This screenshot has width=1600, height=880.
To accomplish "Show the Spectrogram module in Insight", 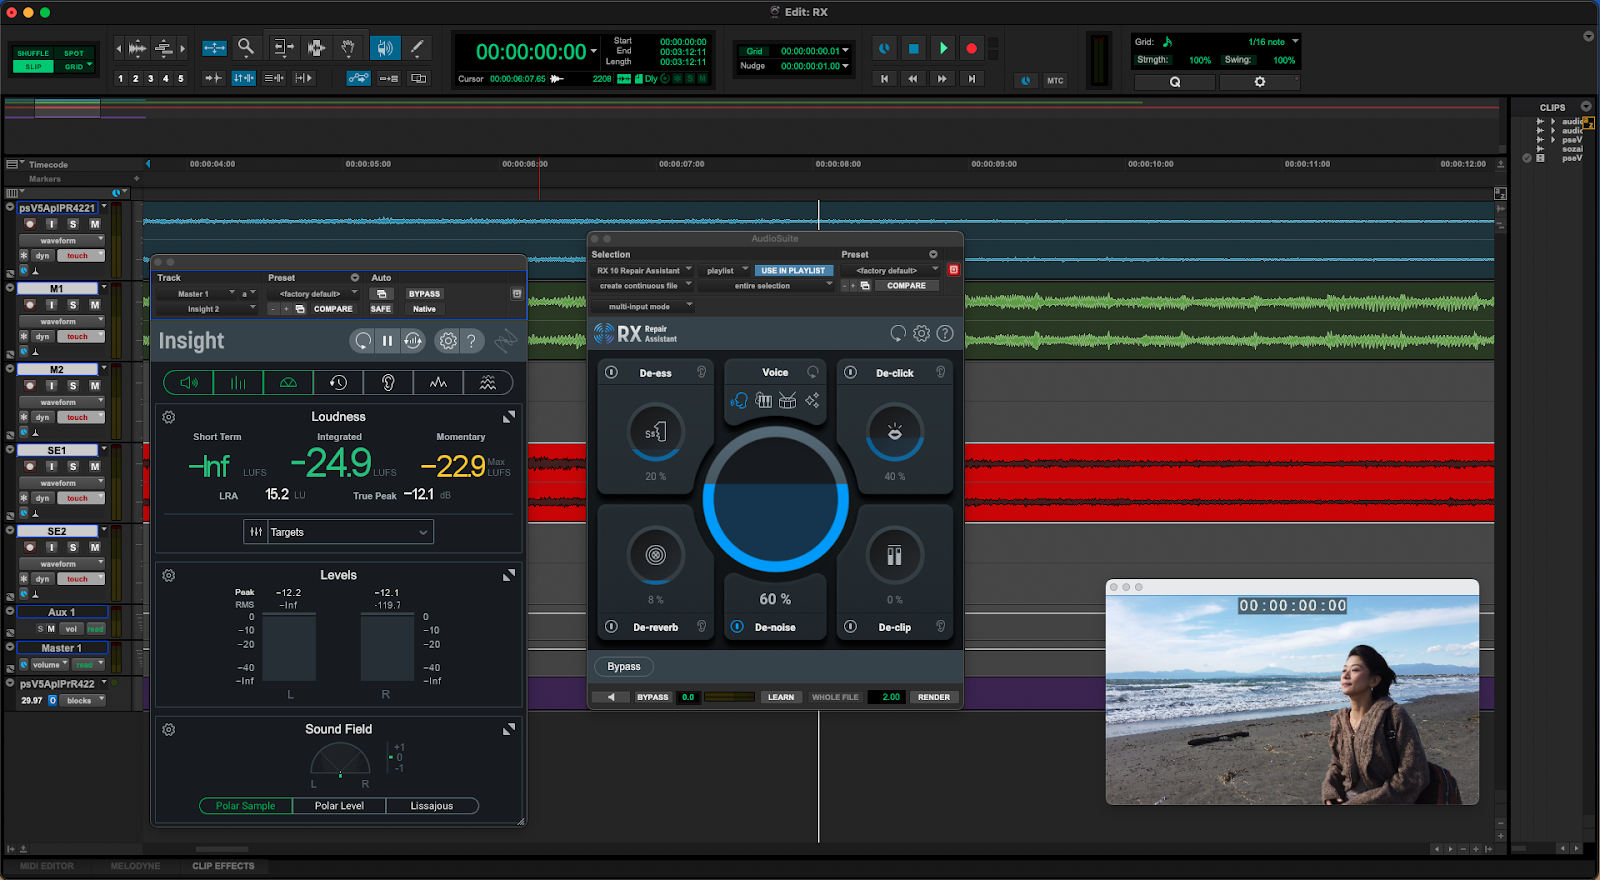I will [x=488, y=382].
